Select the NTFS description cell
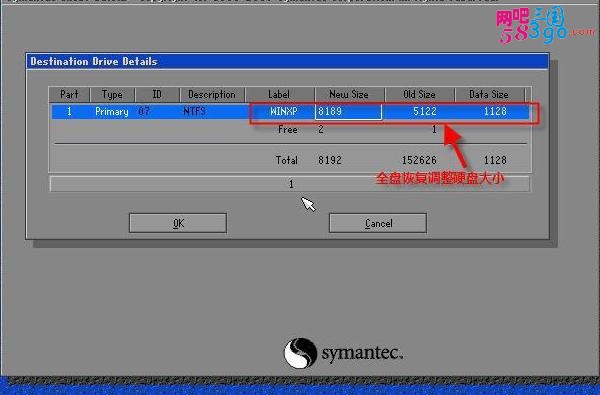 [x=194, y=111]
